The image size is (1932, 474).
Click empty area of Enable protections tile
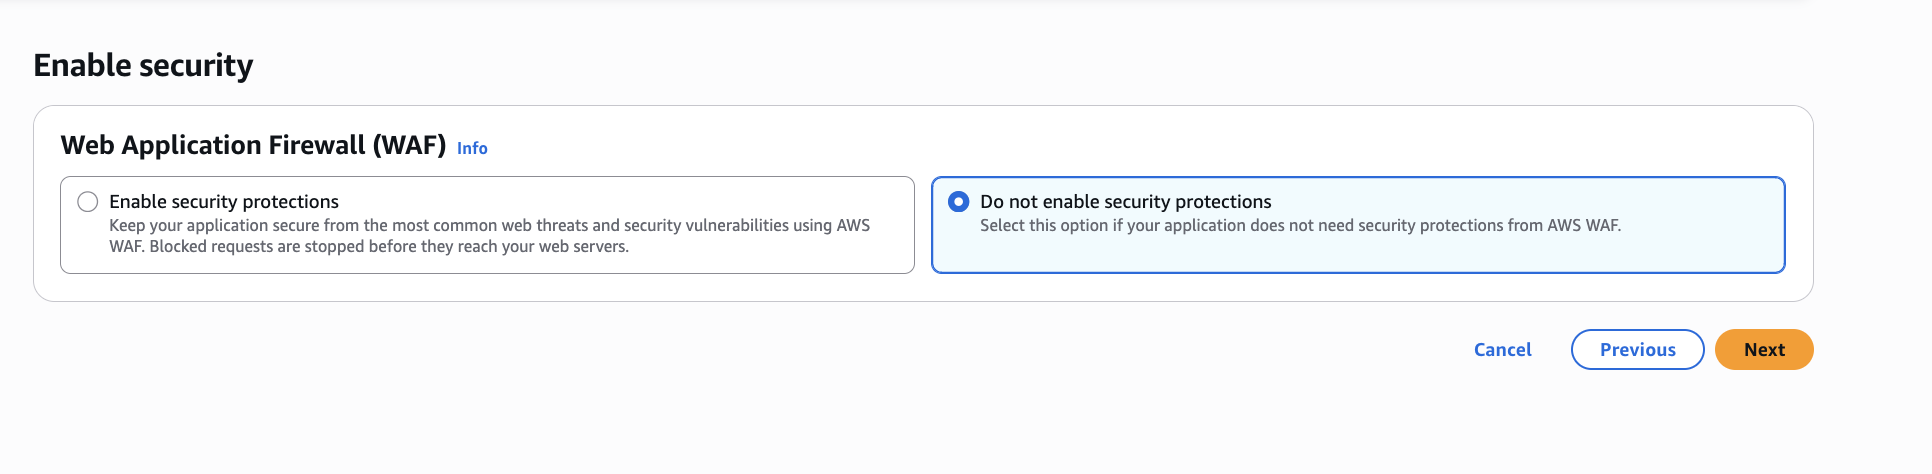[x=760, y=258]
